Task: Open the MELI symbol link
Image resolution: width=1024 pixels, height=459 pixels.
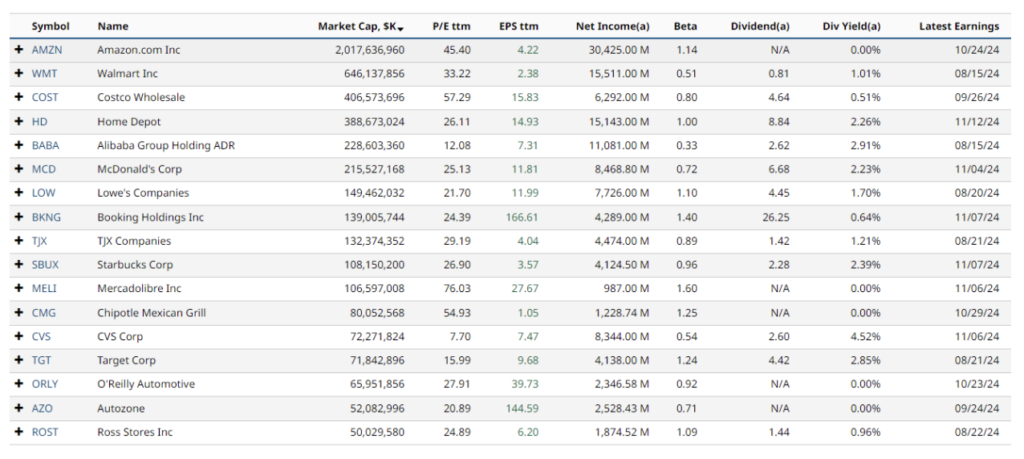Action: click(44, 289)
